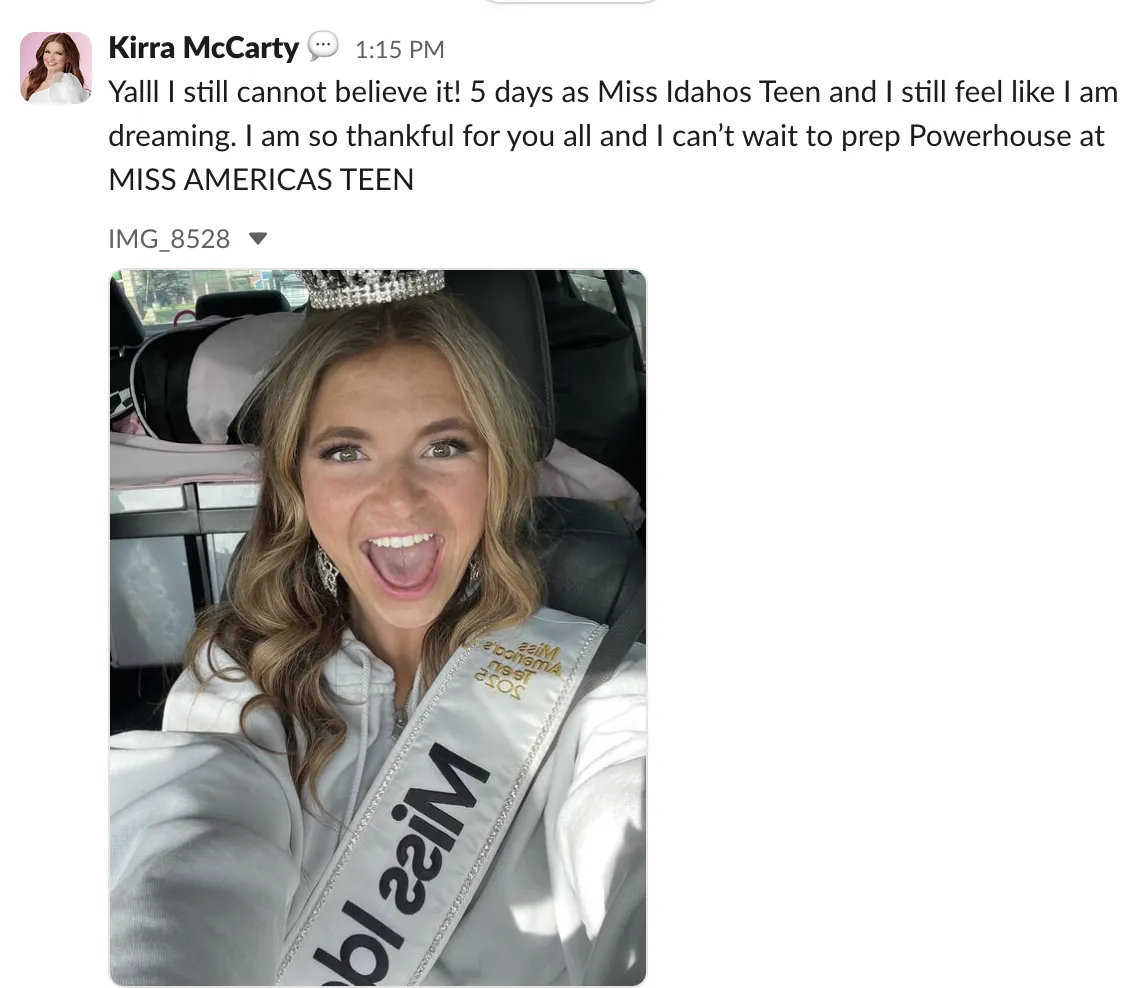Click the hoodie zipper in the photo
The image size is (1134, 988).
pos(400,723)
